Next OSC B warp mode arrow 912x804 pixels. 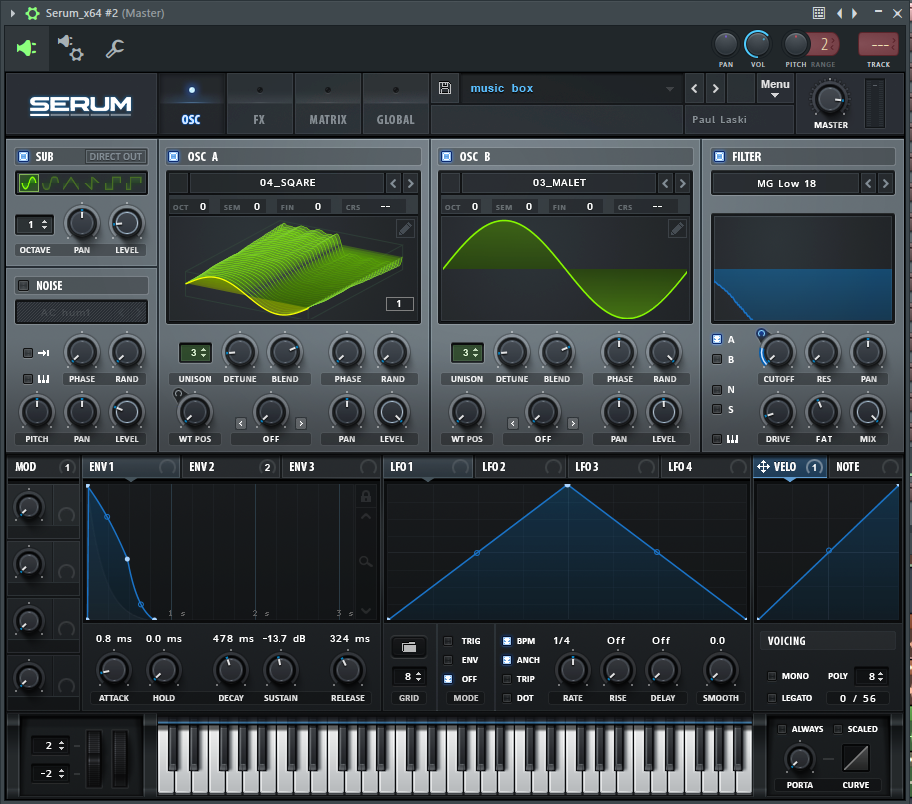pyautogui.click(x=573, y=424)
